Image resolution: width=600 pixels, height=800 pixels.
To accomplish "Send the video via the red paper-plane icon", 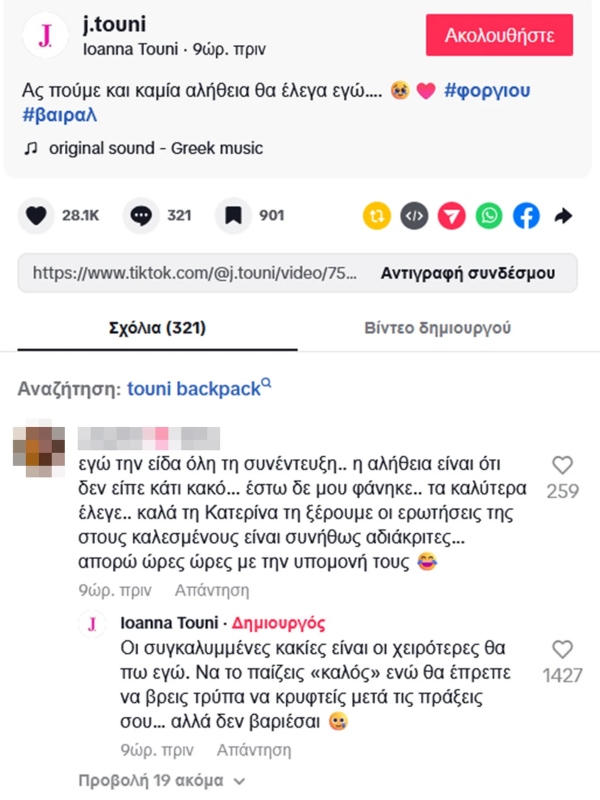I will click(x=451, y=215).
